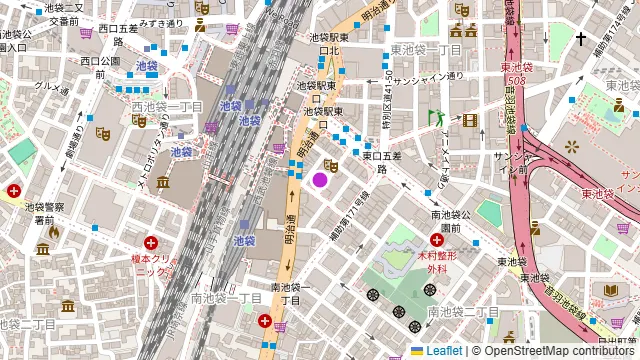Image resolution: width=640 pixels, height=360 pixels.
Task: Click the グルメ通り street label
Action: click(x=52, y=89)
